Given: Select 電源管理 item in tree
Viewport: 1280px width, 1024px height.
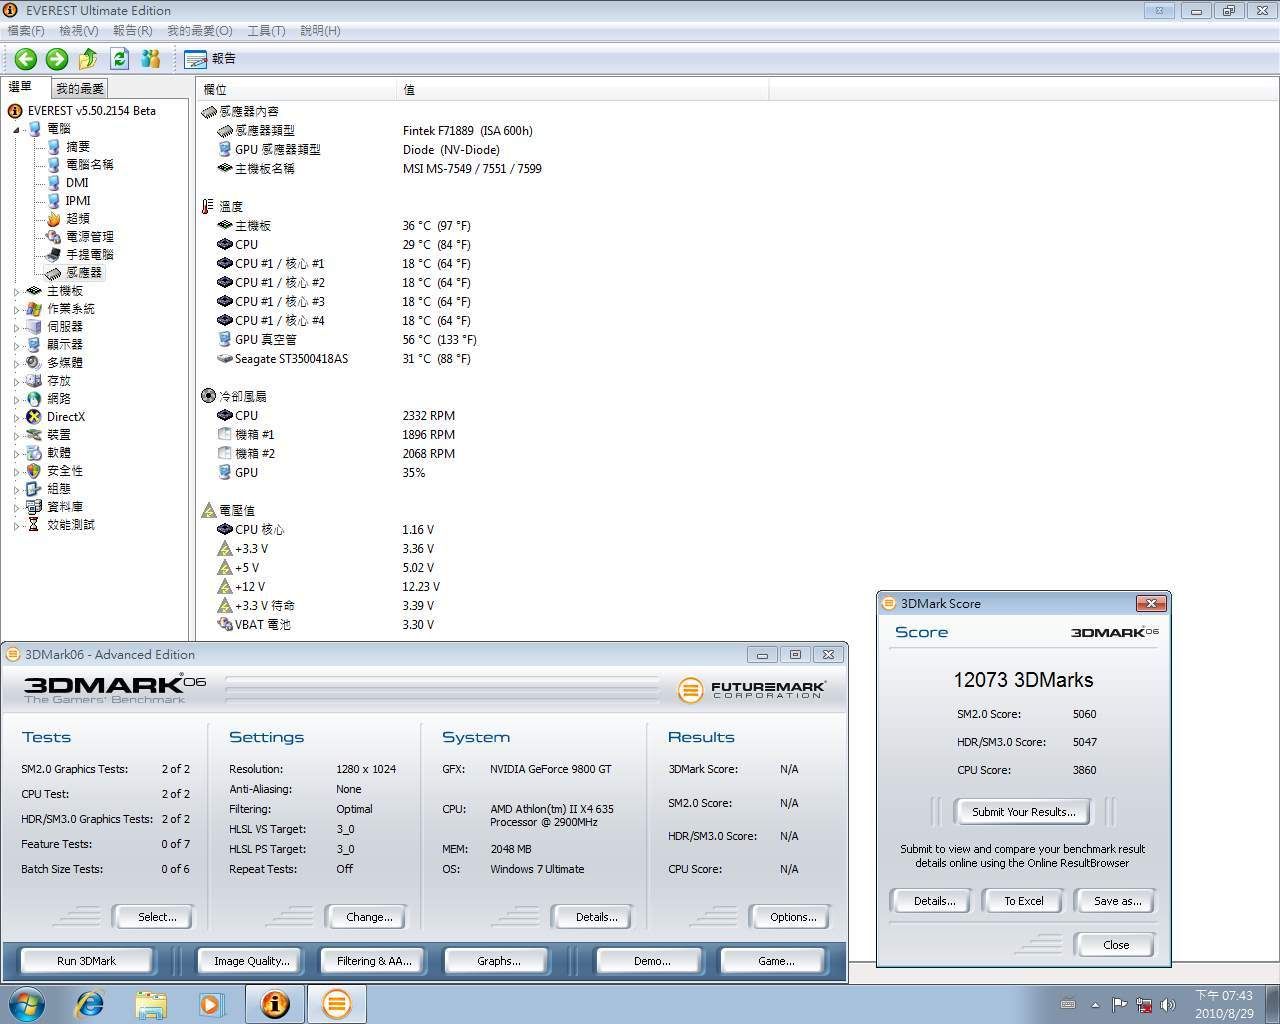Looking at the screenshot, I should 90,237.
